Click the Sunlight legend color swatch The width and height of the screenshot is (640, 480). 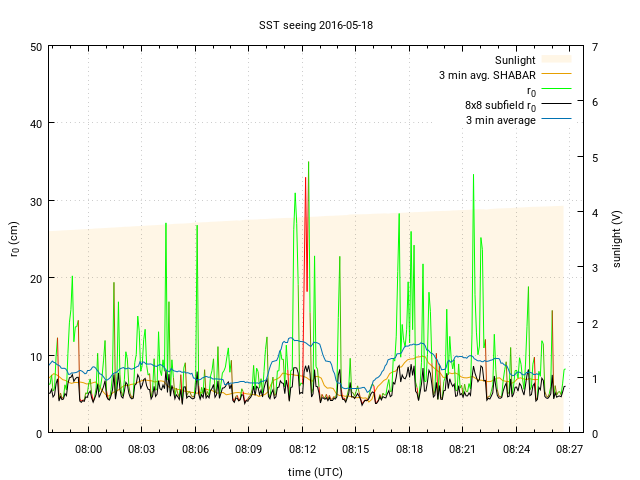(x=557, y=60)
